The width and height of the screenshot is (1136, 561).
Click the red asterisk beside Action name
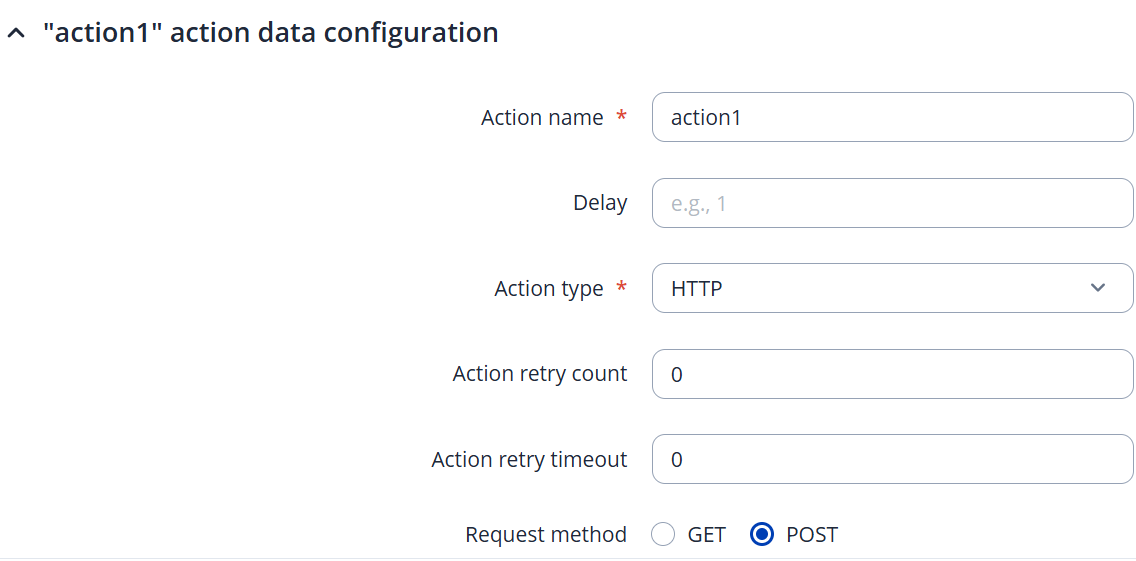tap(622, 117)
